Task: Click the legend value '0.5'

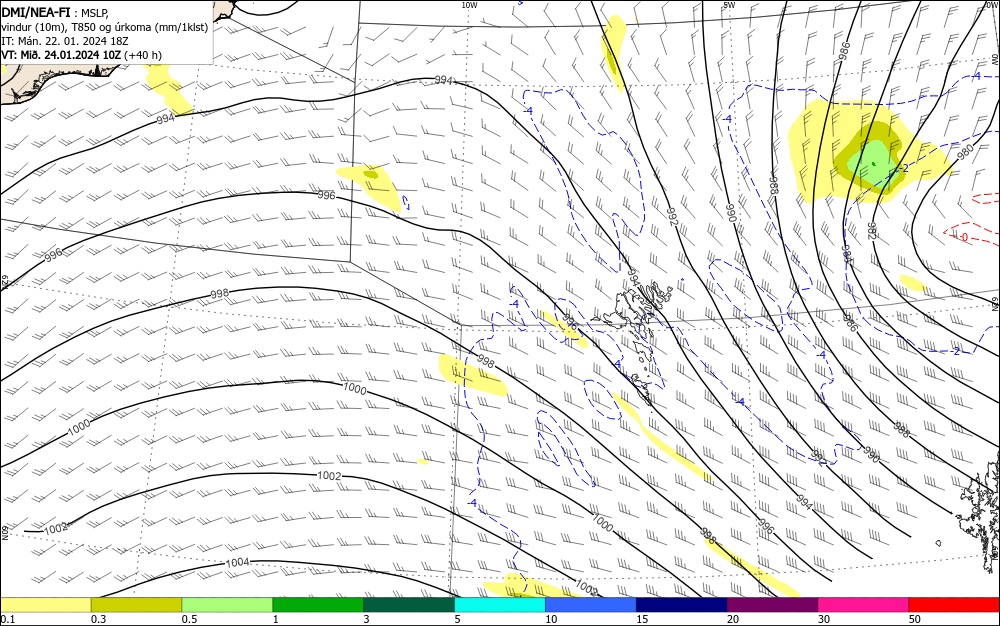Action: 189,619
